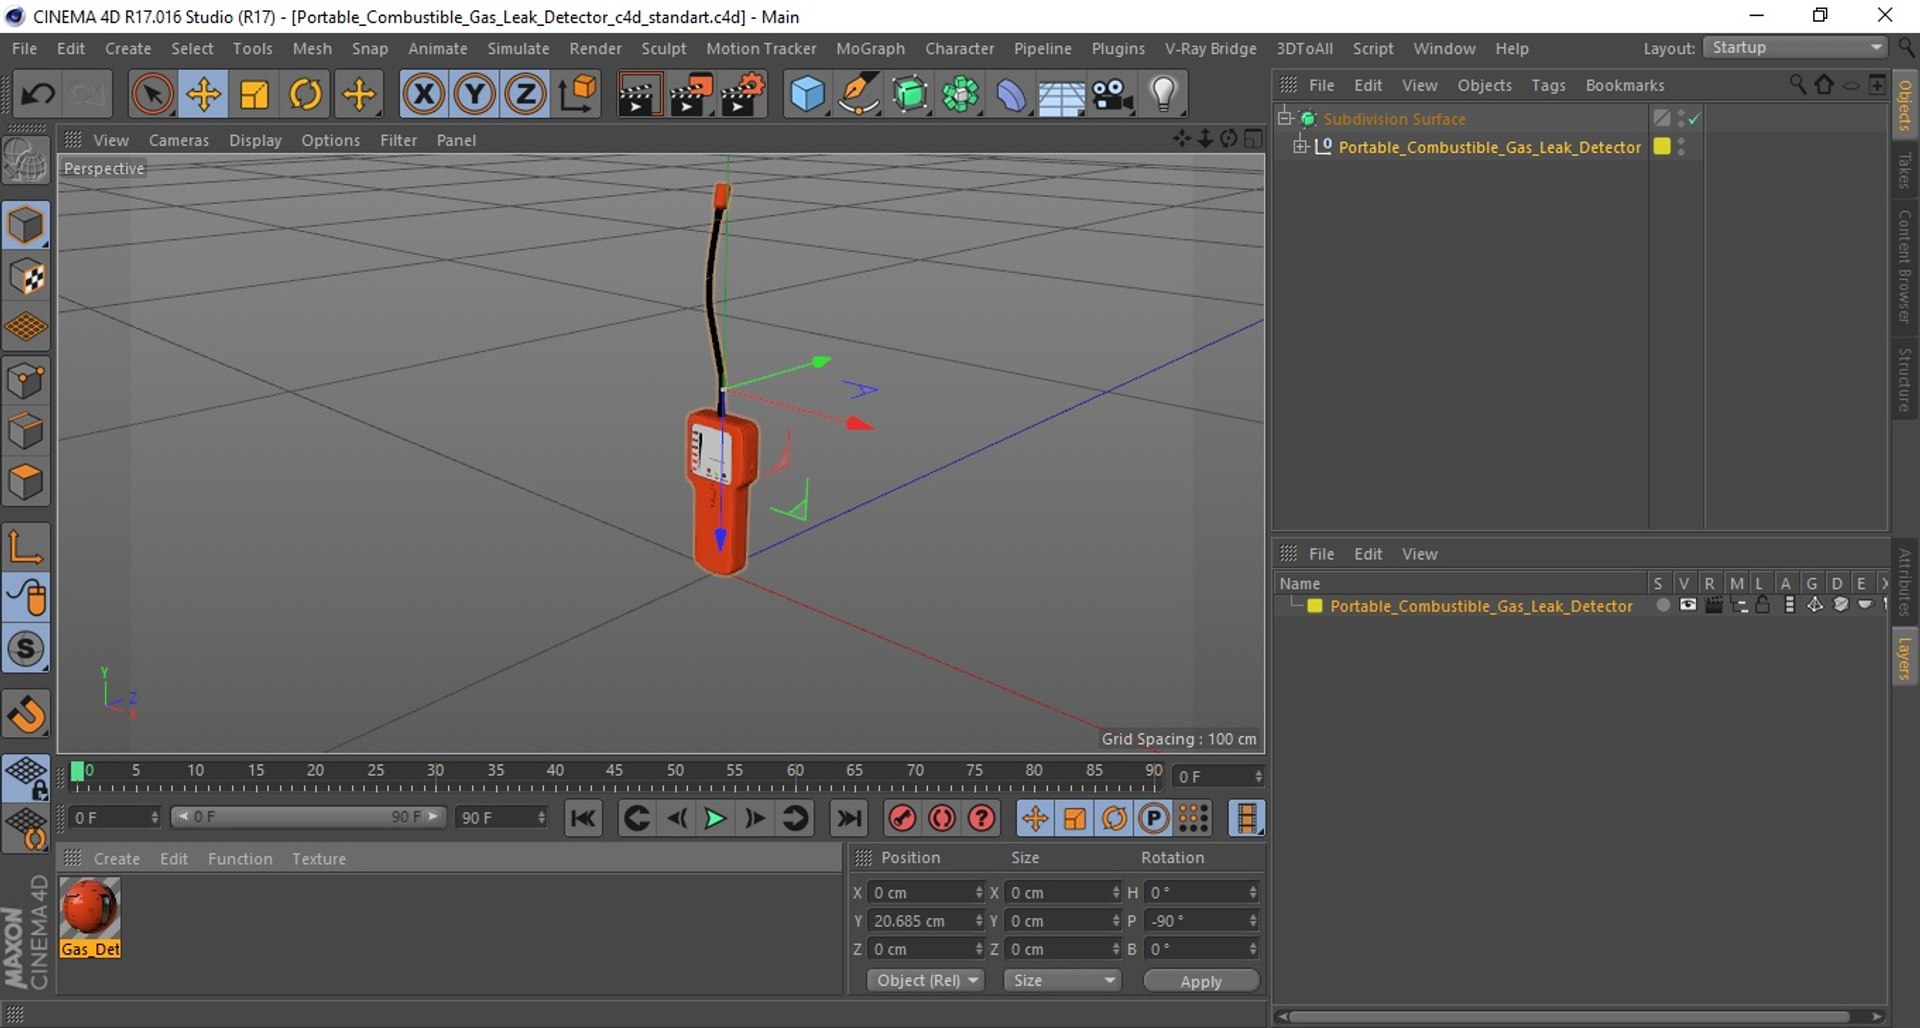Collapse Subdivision Surface hierarchy

click(x=1285, y=118)
